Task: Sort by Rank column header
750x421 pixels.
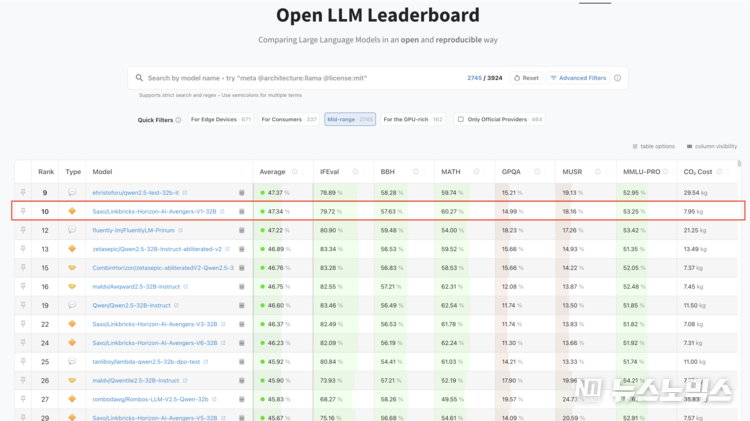Action: [x=46, y=172]
